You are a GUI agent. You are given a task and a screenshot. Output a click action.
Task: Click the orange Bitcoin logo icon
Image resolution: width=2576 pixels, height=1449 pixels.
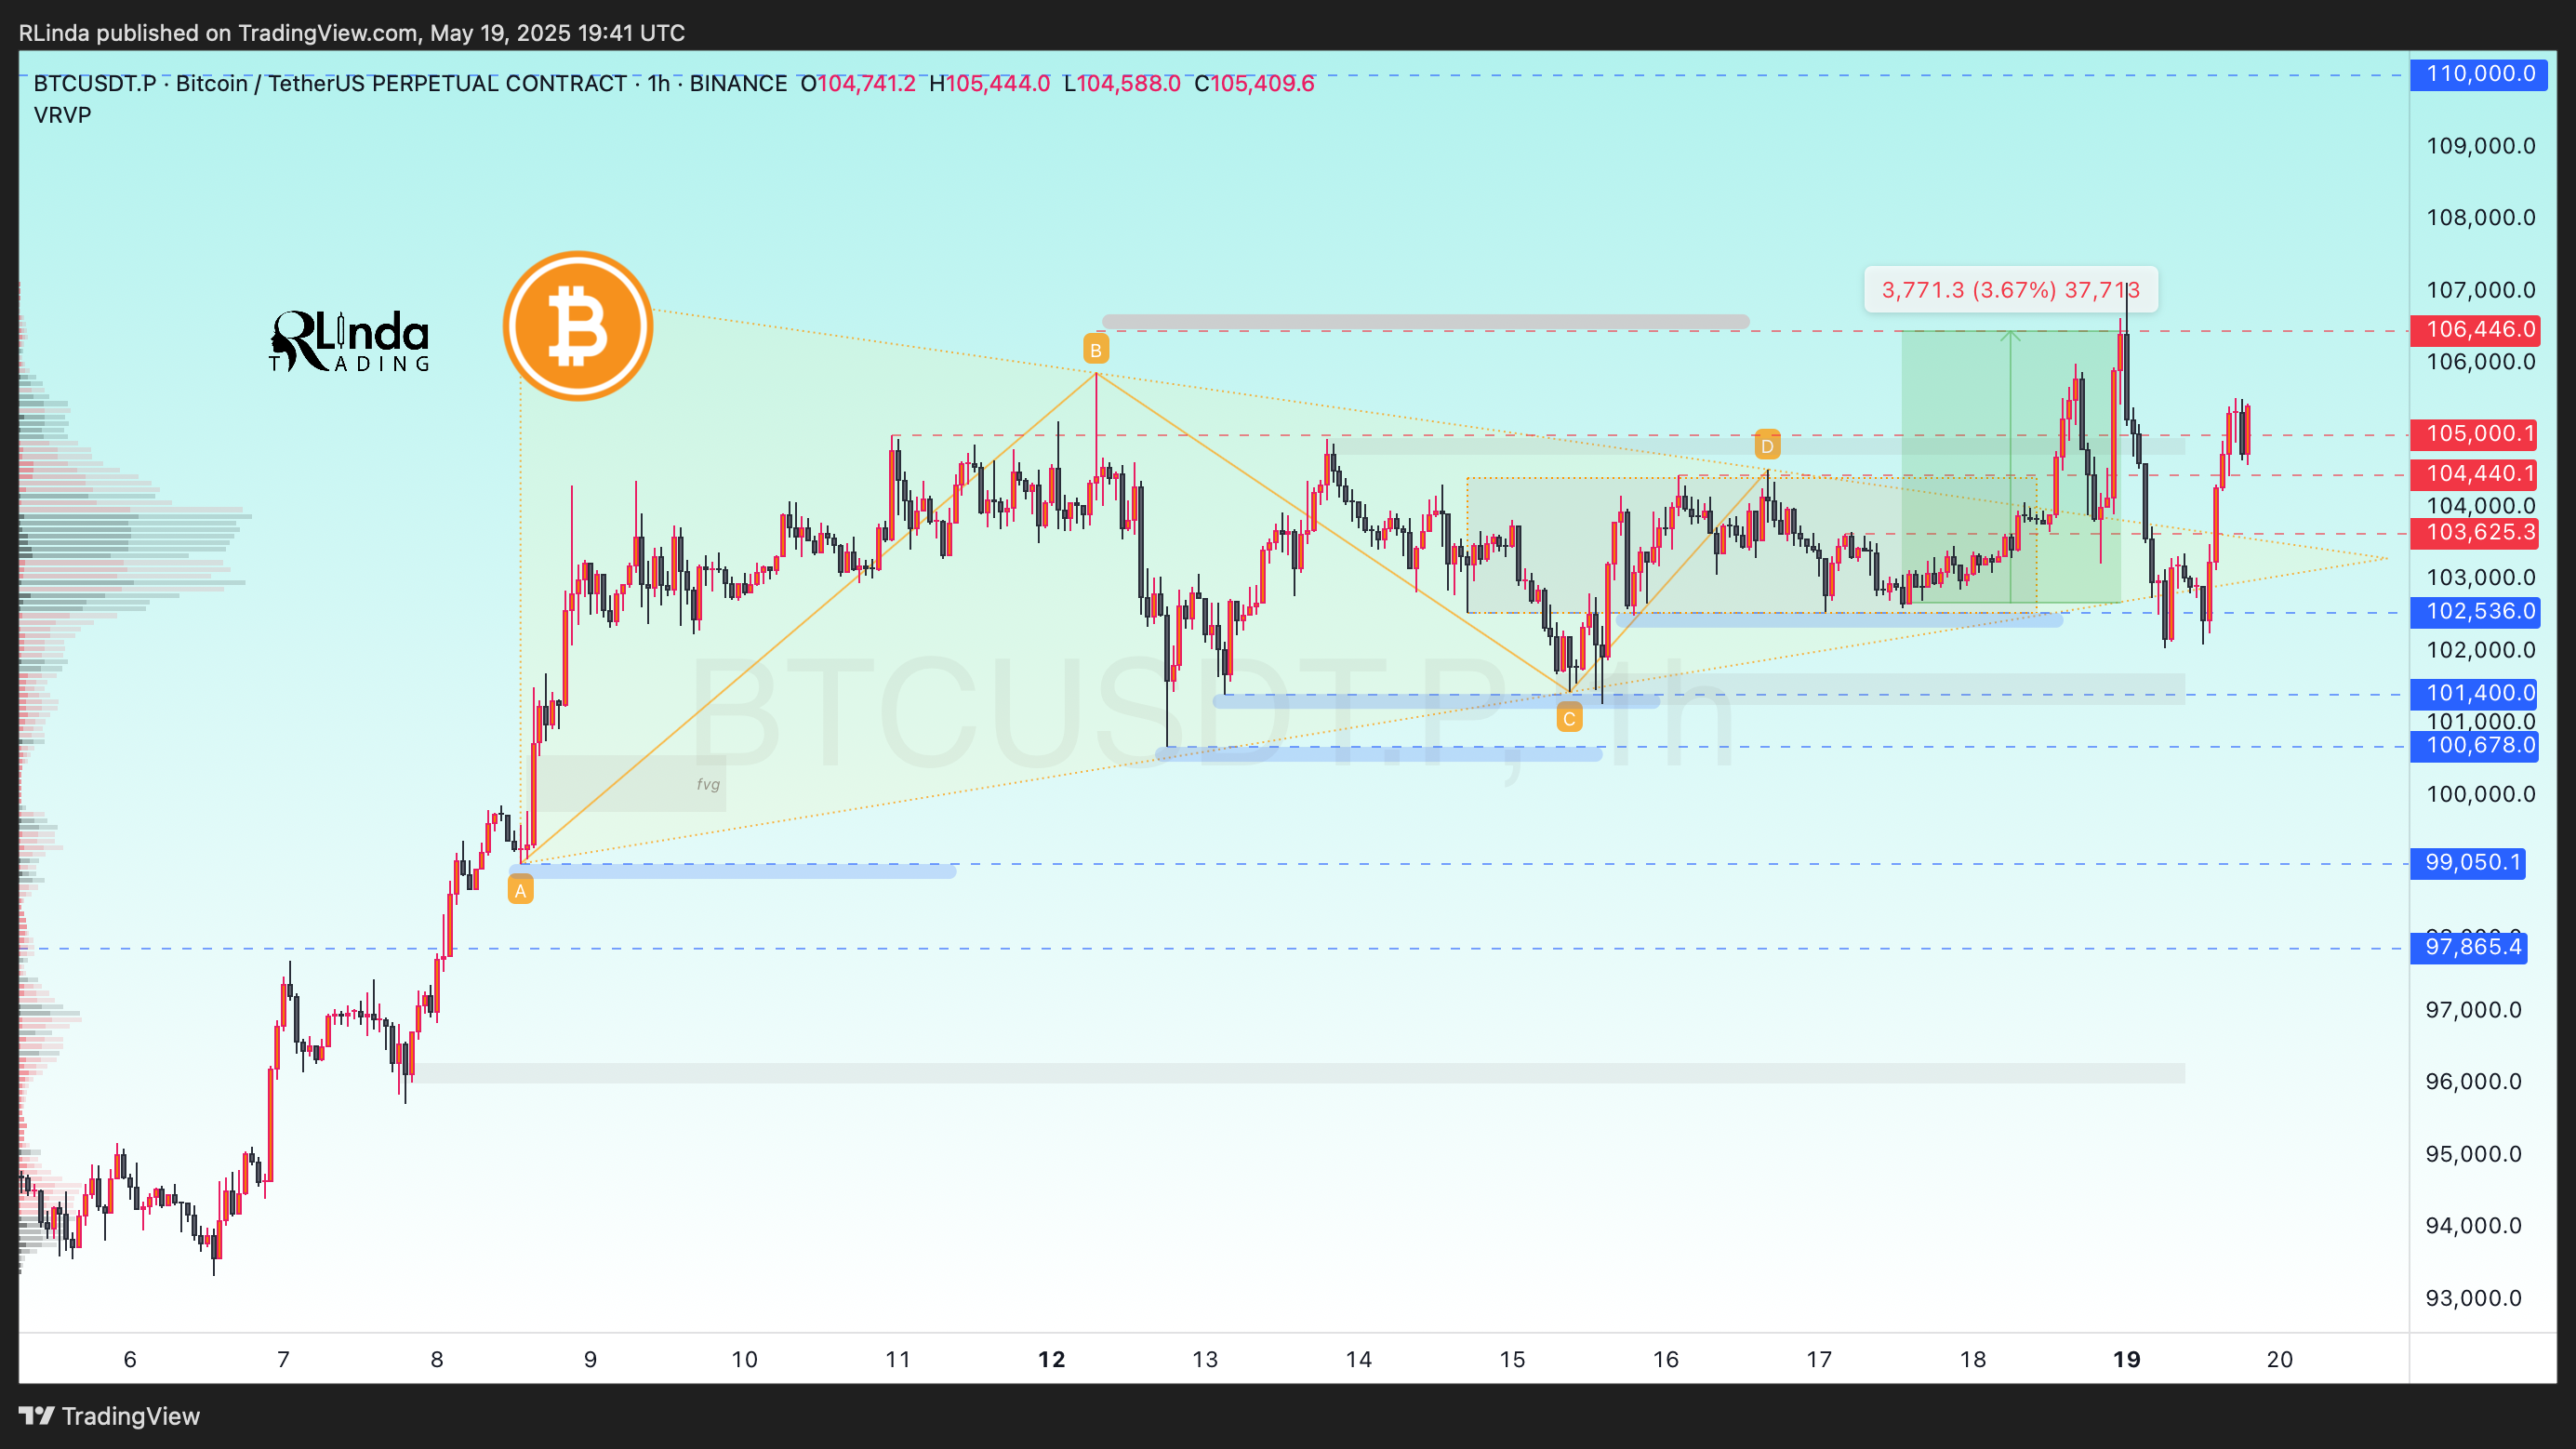pos(578,326)
